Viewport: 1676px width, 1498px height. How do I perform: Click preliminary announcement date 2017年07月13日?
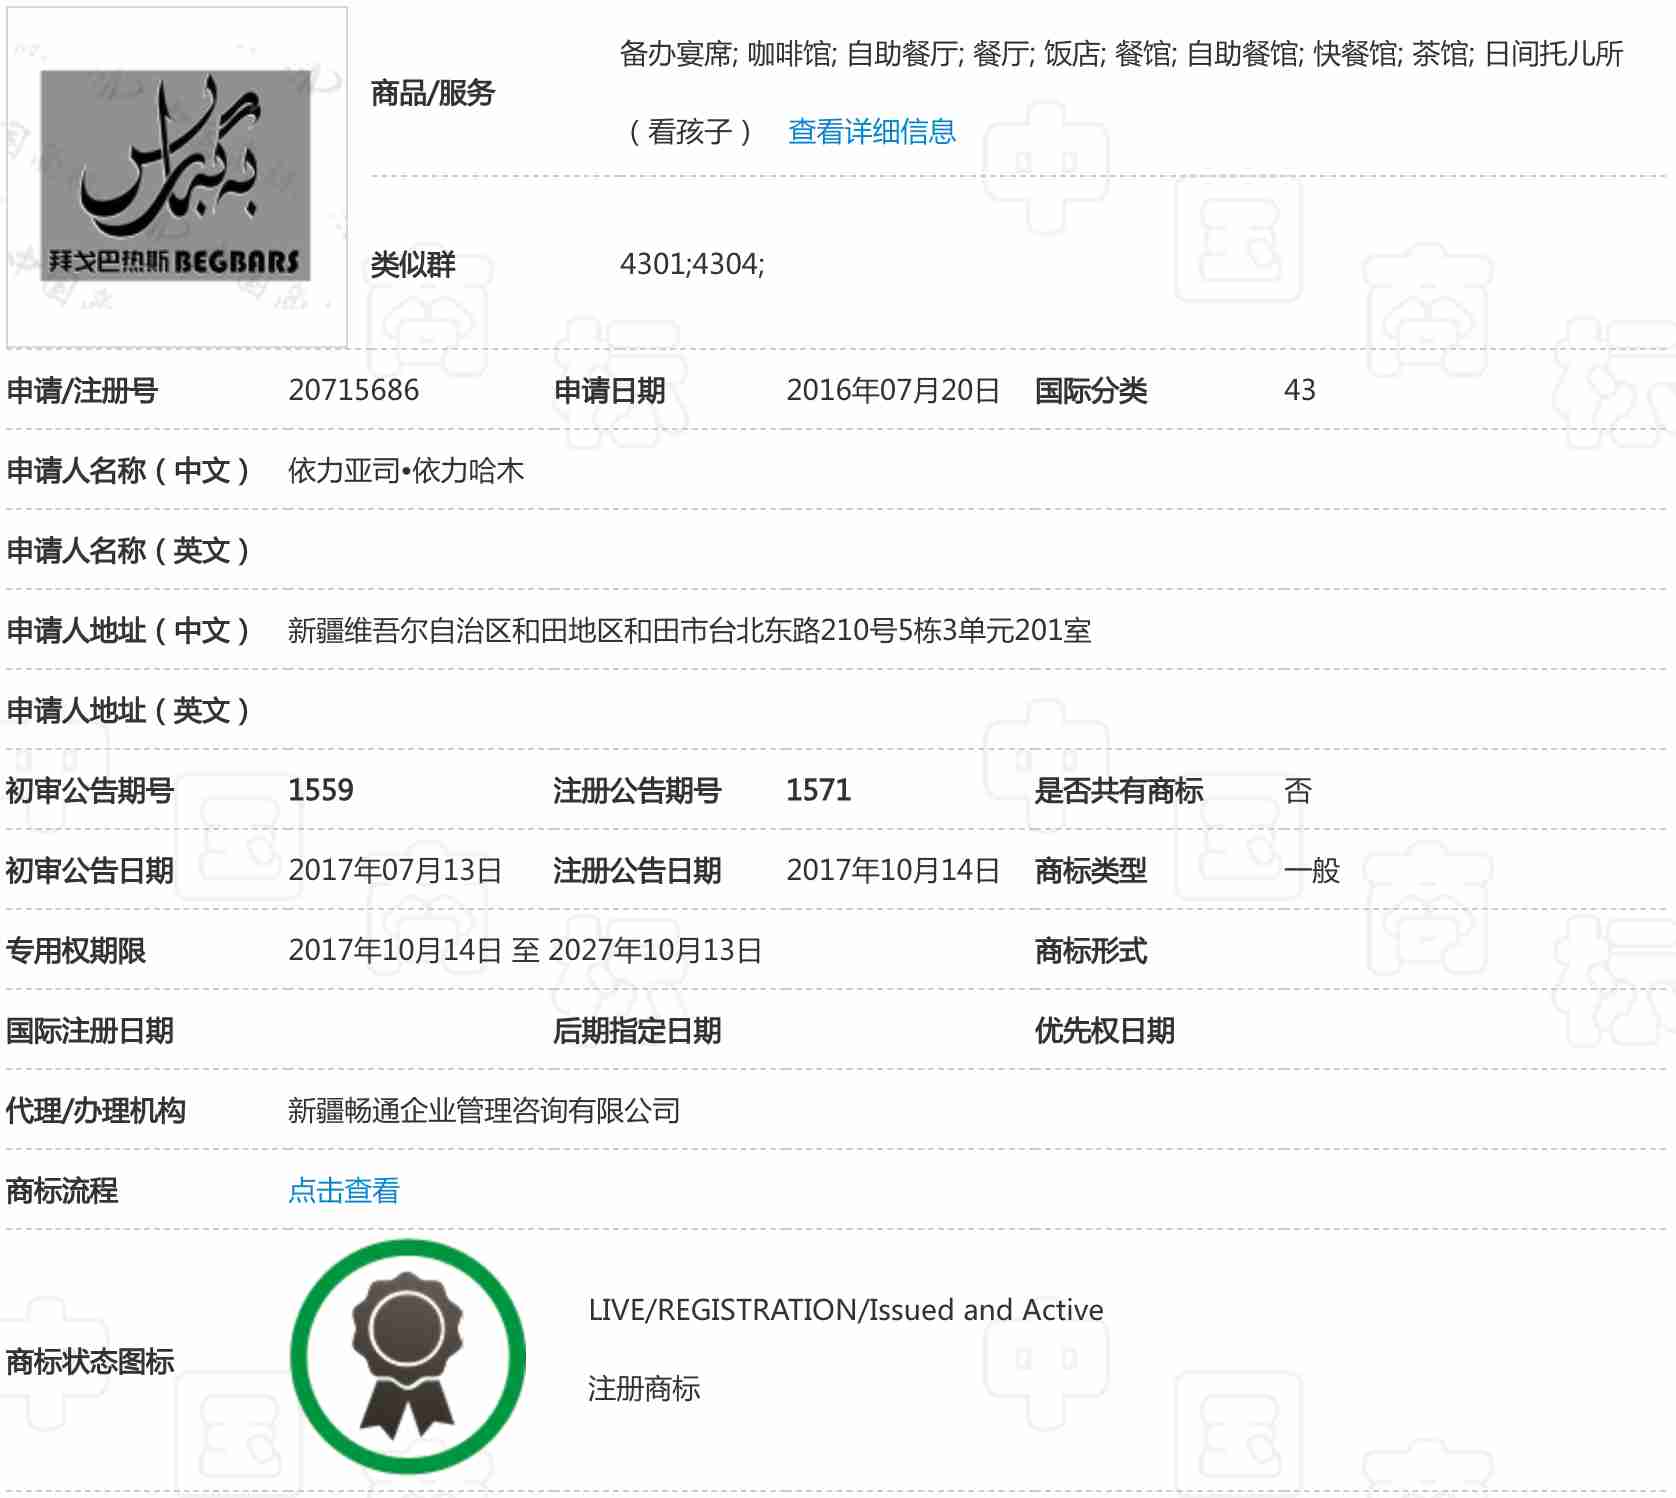click(x=395, y=870)
